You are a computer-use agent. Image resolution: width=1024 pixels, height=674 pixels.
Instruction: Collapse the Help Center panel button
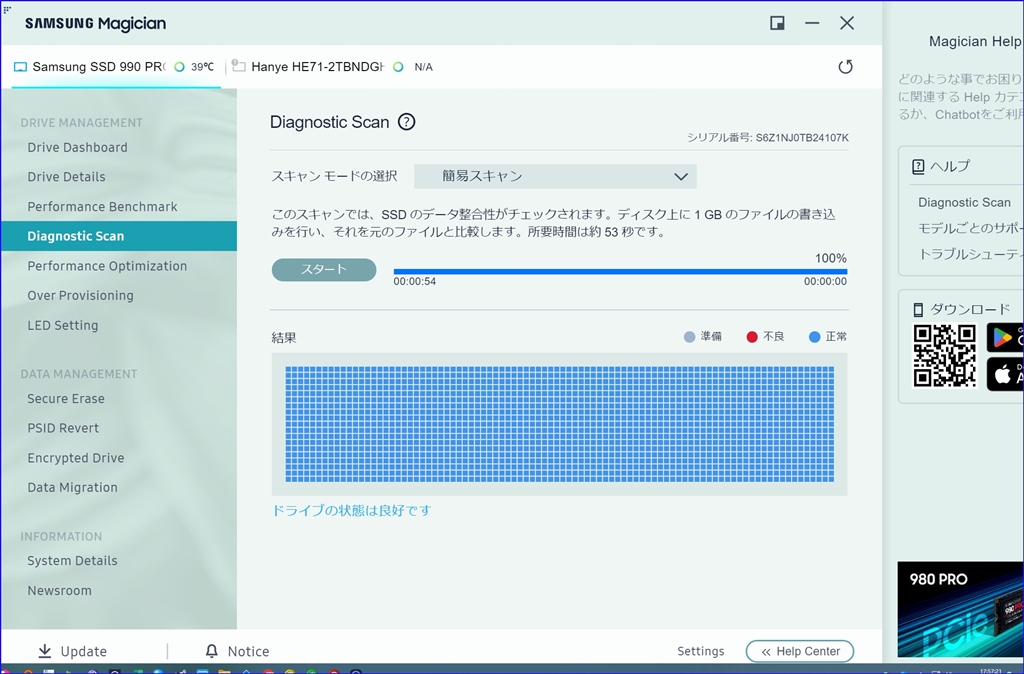point(800,651)
